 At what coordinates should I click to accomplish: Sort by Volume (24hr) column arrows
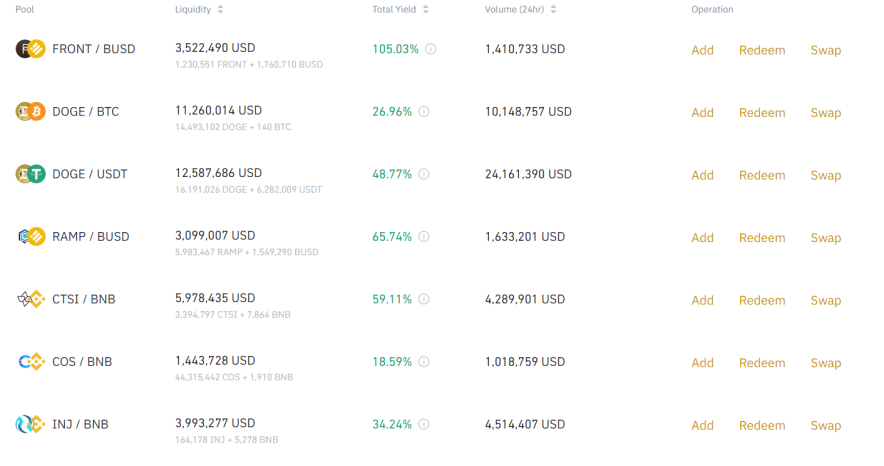pos(554,10)
